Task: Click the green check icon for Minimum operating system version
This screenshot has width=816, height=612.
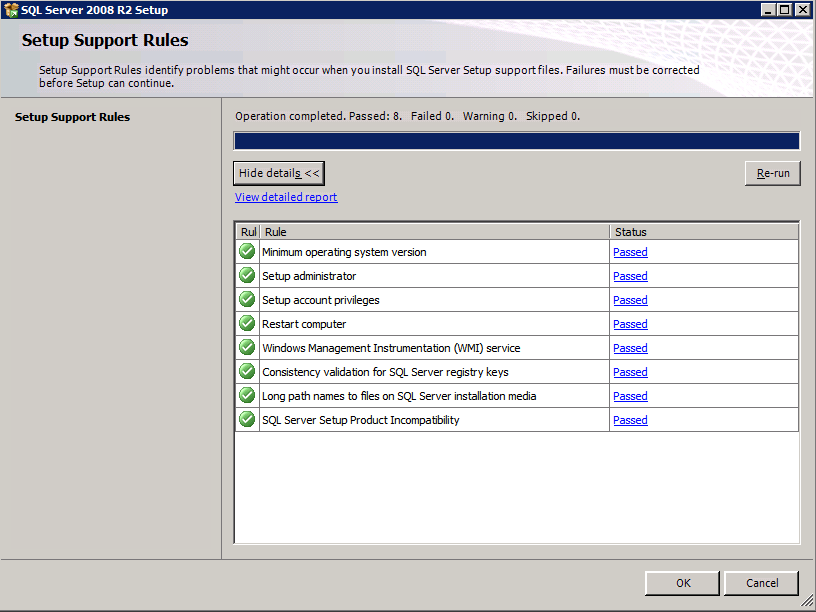Action: point(247,251)
